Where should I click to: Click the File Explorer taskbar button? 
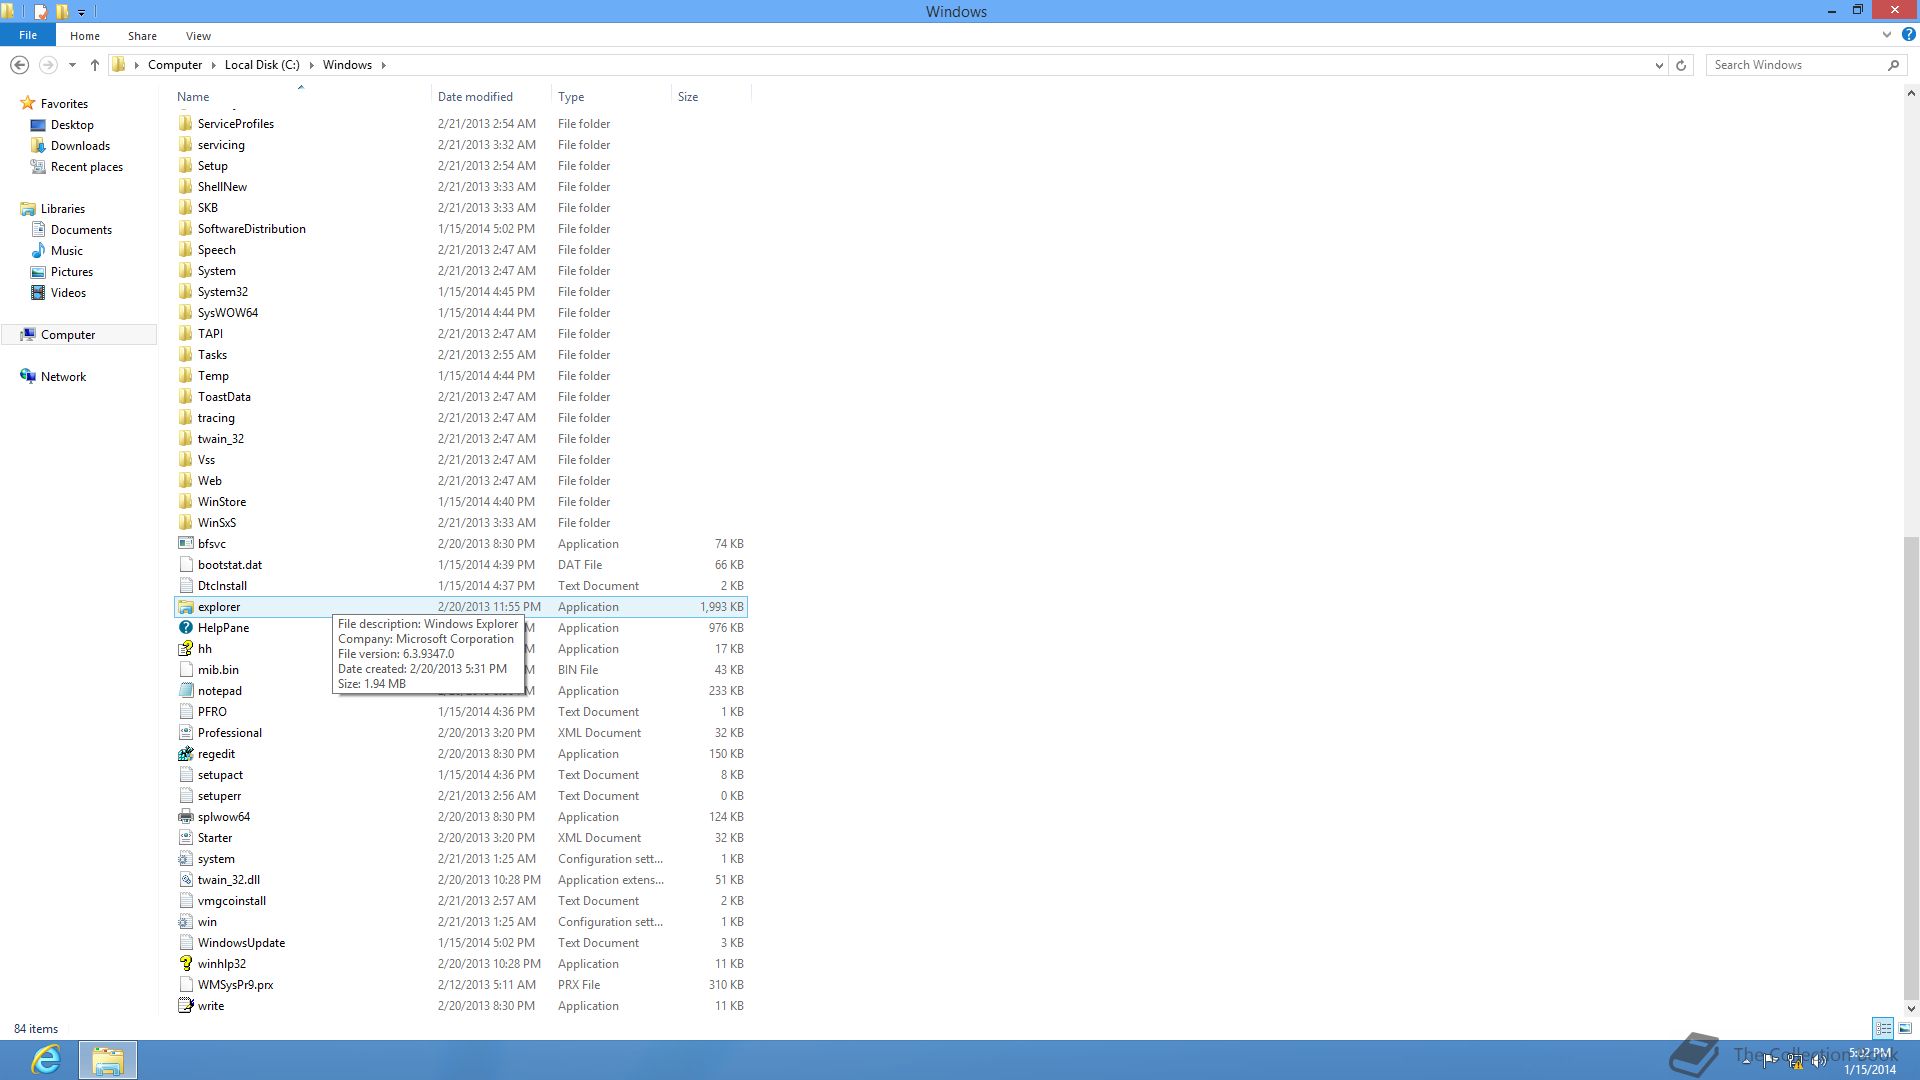[108, 1060]
